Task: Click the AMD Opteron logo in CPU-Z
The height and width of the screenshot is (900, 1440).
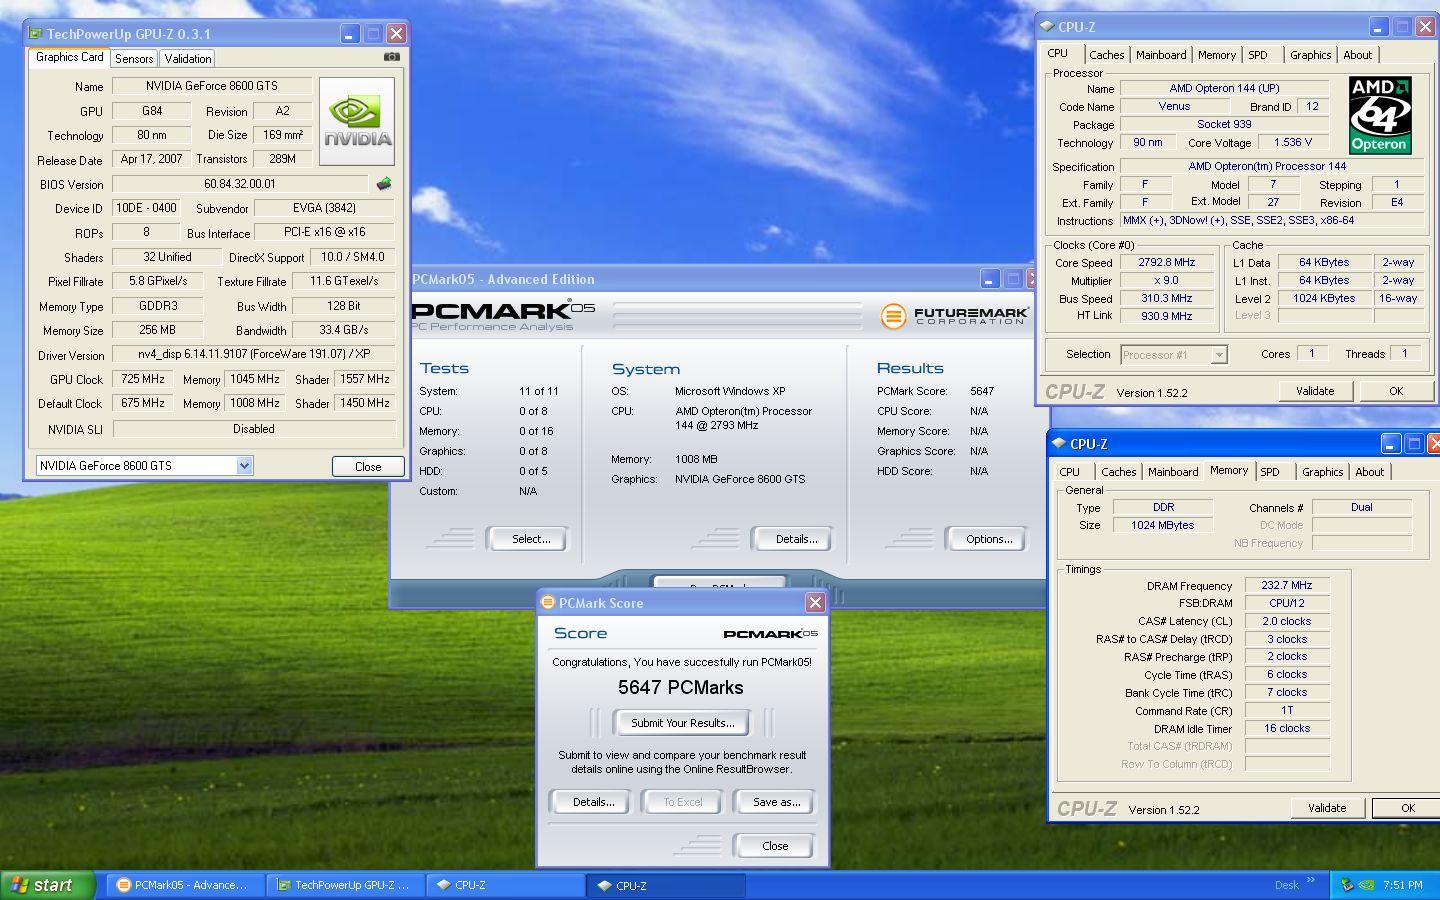Action: tap(1379, 115)
